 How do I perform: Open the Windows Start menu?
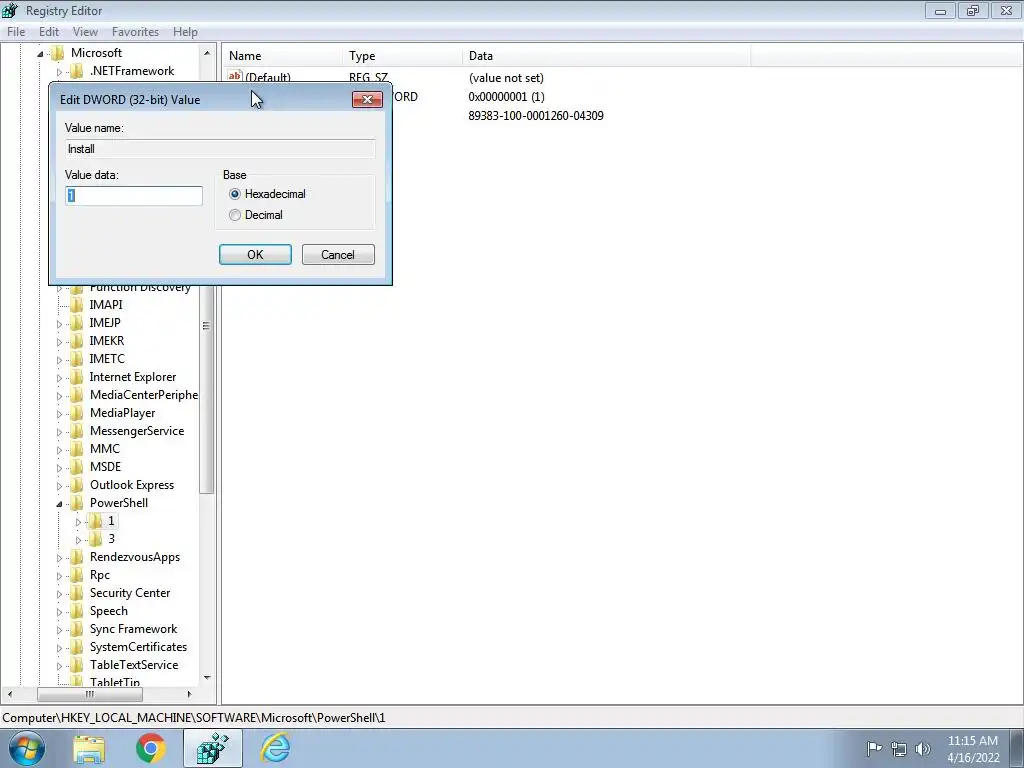click(26, 748)
